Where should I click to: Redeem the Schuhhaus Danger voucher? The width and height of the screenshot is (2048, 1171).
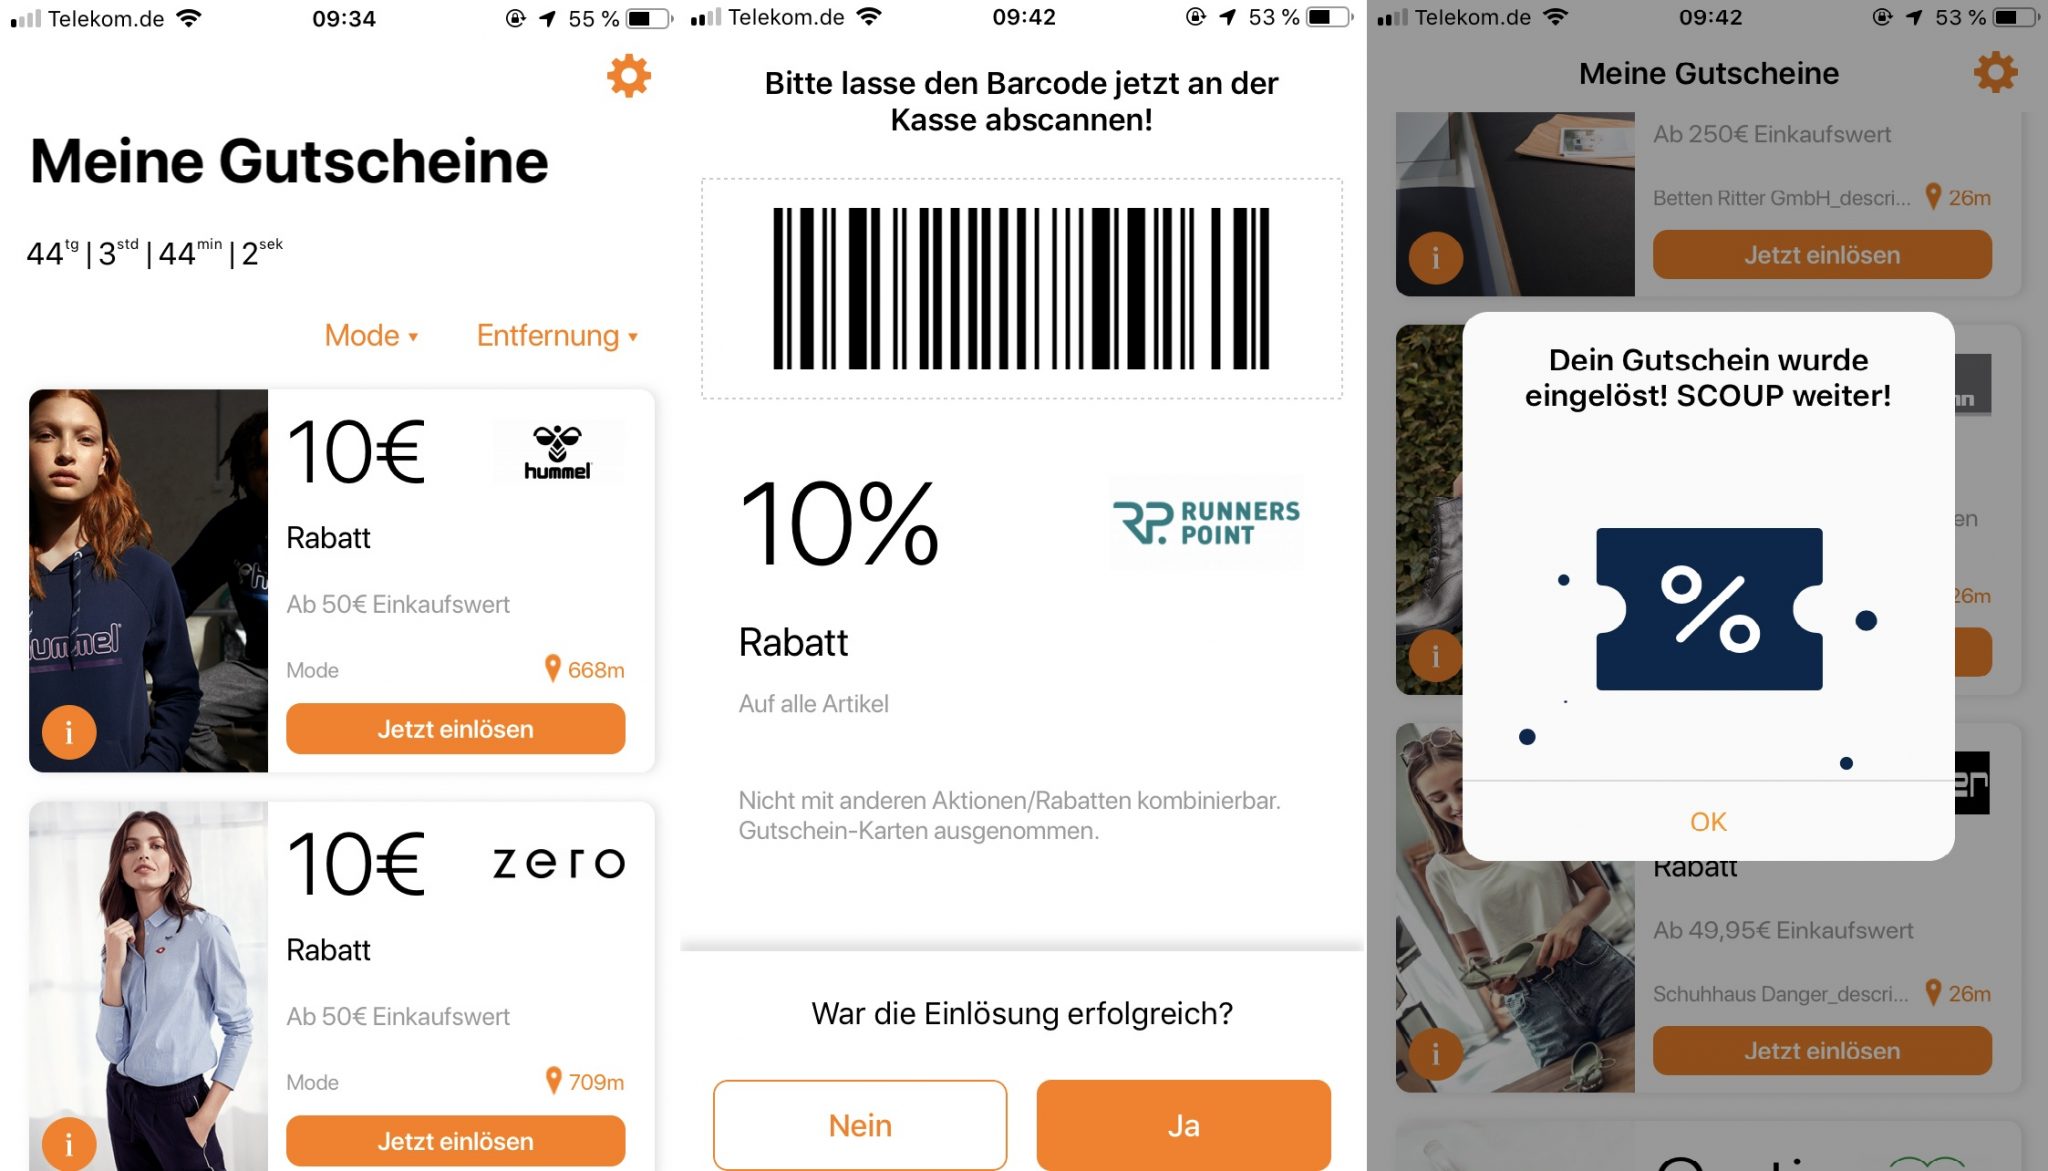coord(1822,1050)
